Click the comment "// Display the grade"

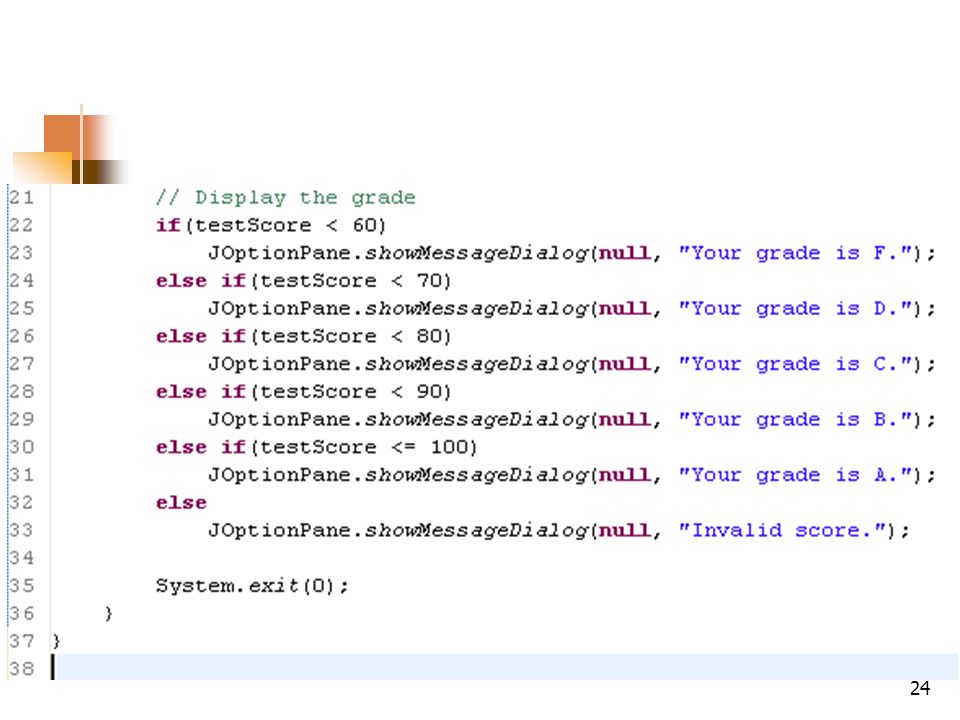pyautogui.click(x=285, y=198)
